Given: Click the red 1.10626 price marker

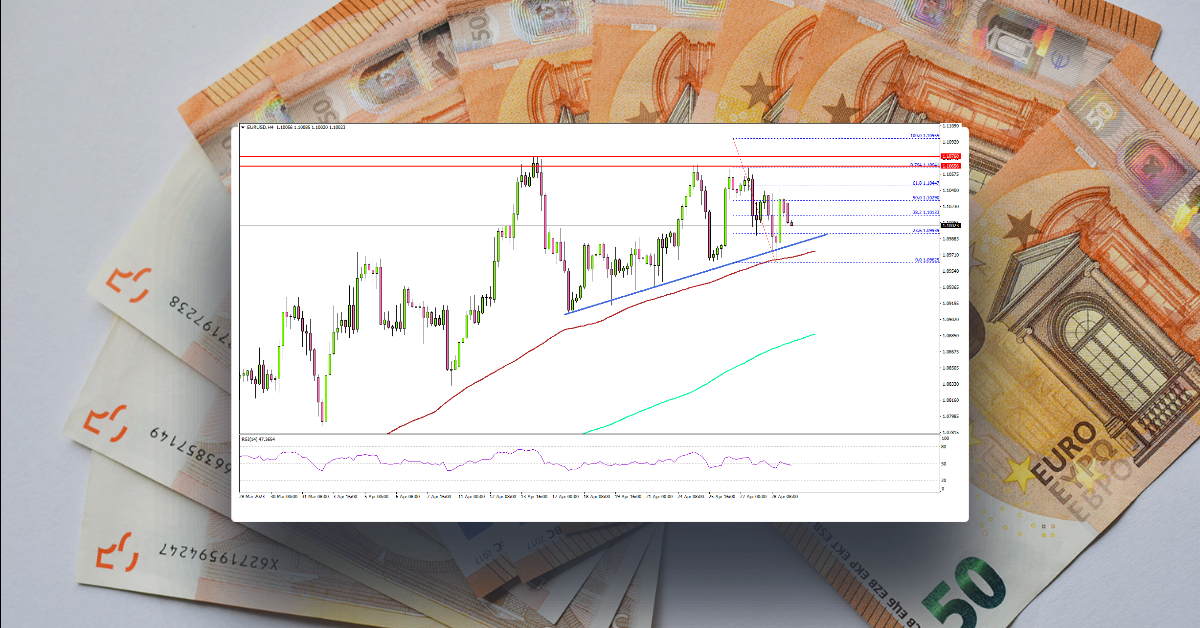Looking at the screenshot, I should (950, 165).
